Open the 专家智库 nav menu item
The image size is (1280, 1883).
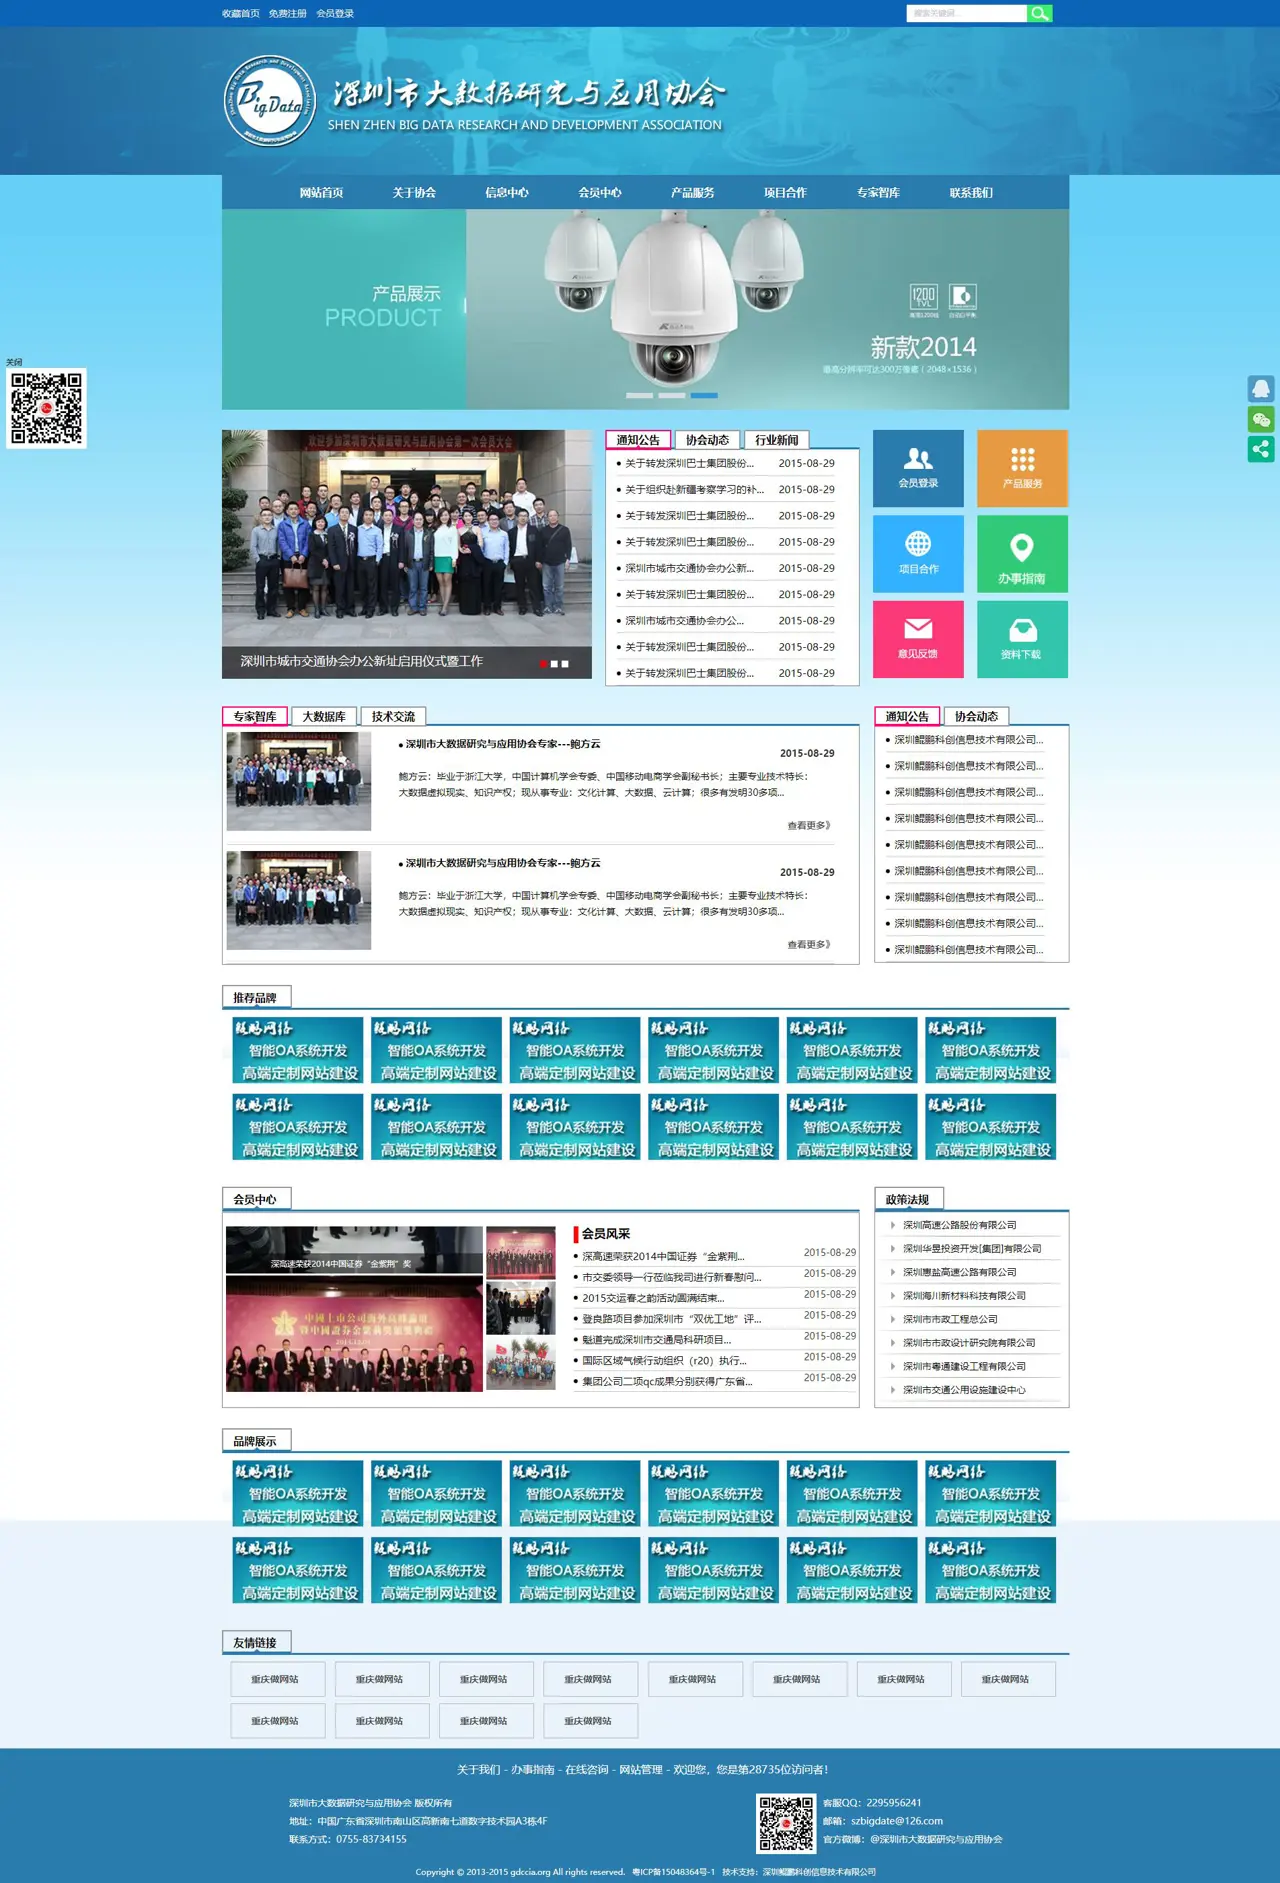[x=878, y=192]
